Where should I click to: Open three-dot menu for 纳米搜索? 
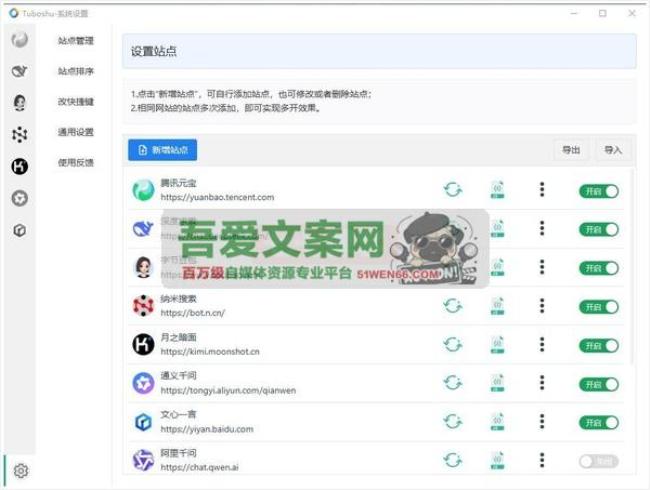point(542,306)
